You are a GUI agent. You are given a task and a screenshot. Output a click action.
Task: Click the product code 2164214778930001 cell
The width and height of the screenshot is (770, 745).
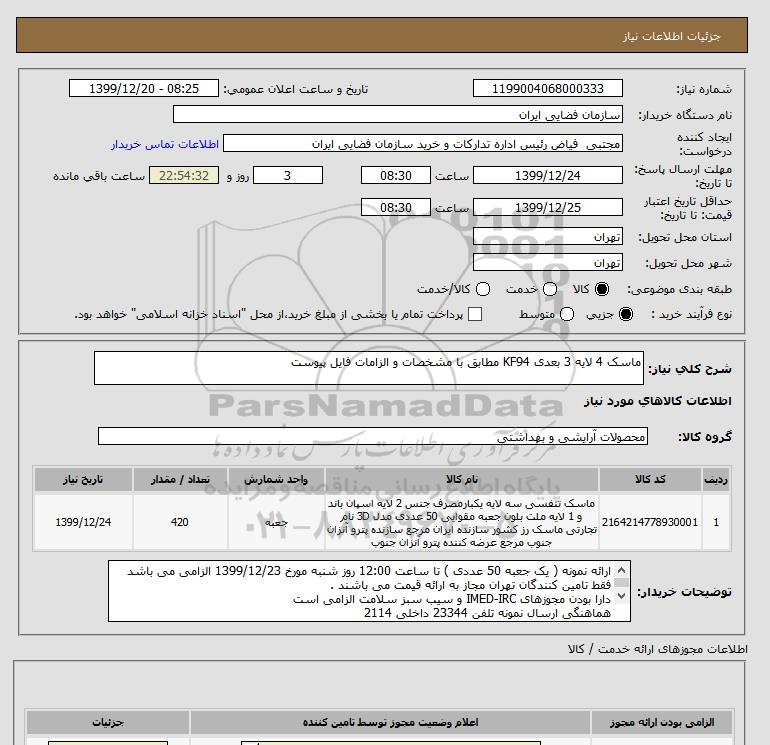[x=650, y=522]
